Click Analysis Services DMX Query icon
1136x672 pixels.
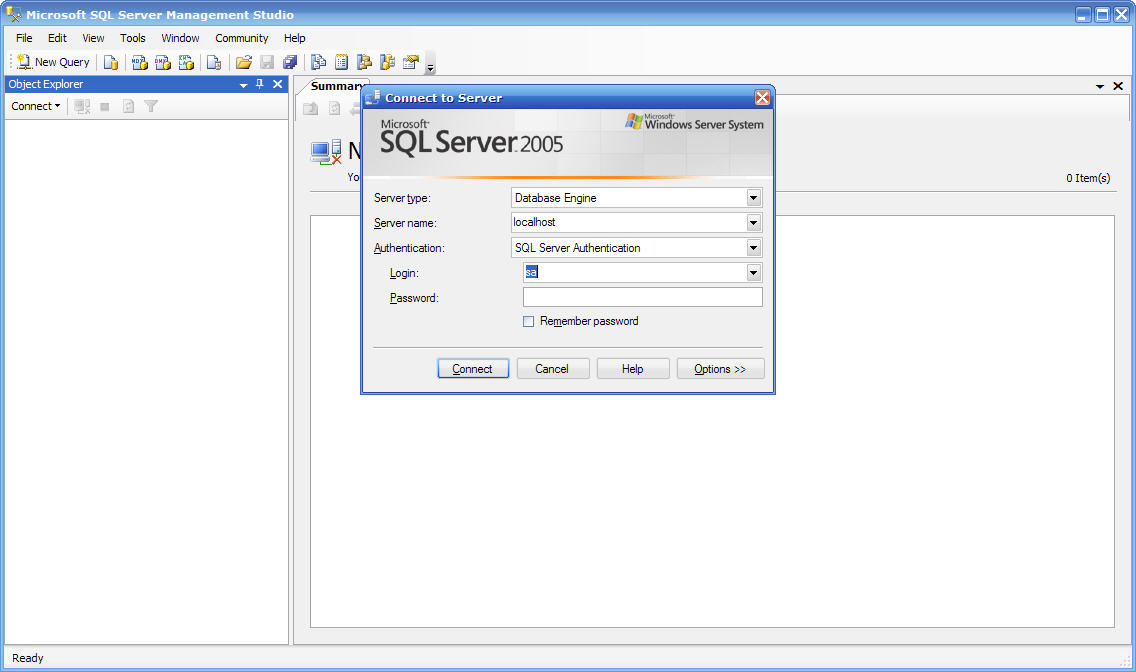(x=162, y=62)
